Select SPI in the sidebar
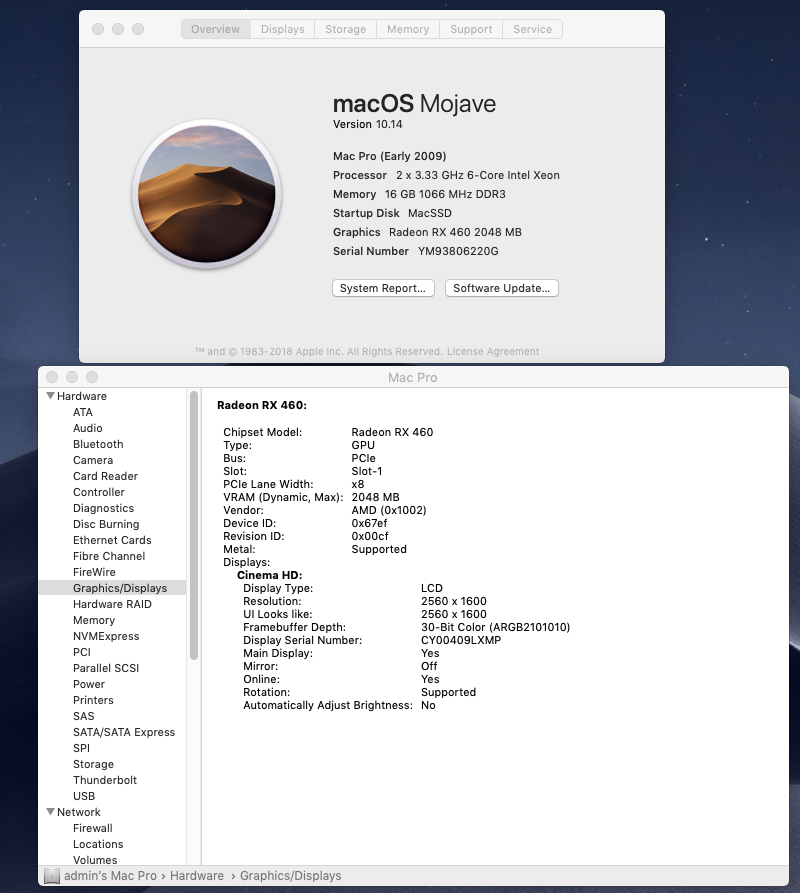 [x=81, y=748]
